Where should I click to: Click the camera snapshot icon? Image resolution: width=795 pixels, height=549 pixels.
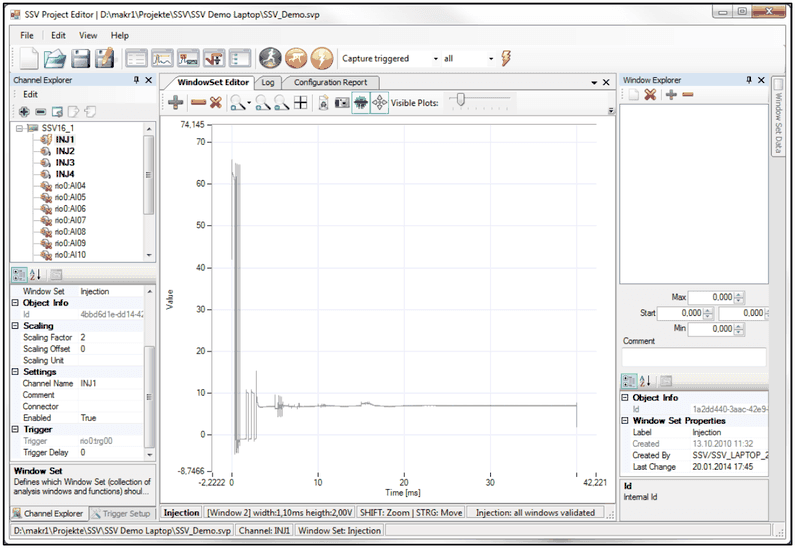[x=342, y=103]
